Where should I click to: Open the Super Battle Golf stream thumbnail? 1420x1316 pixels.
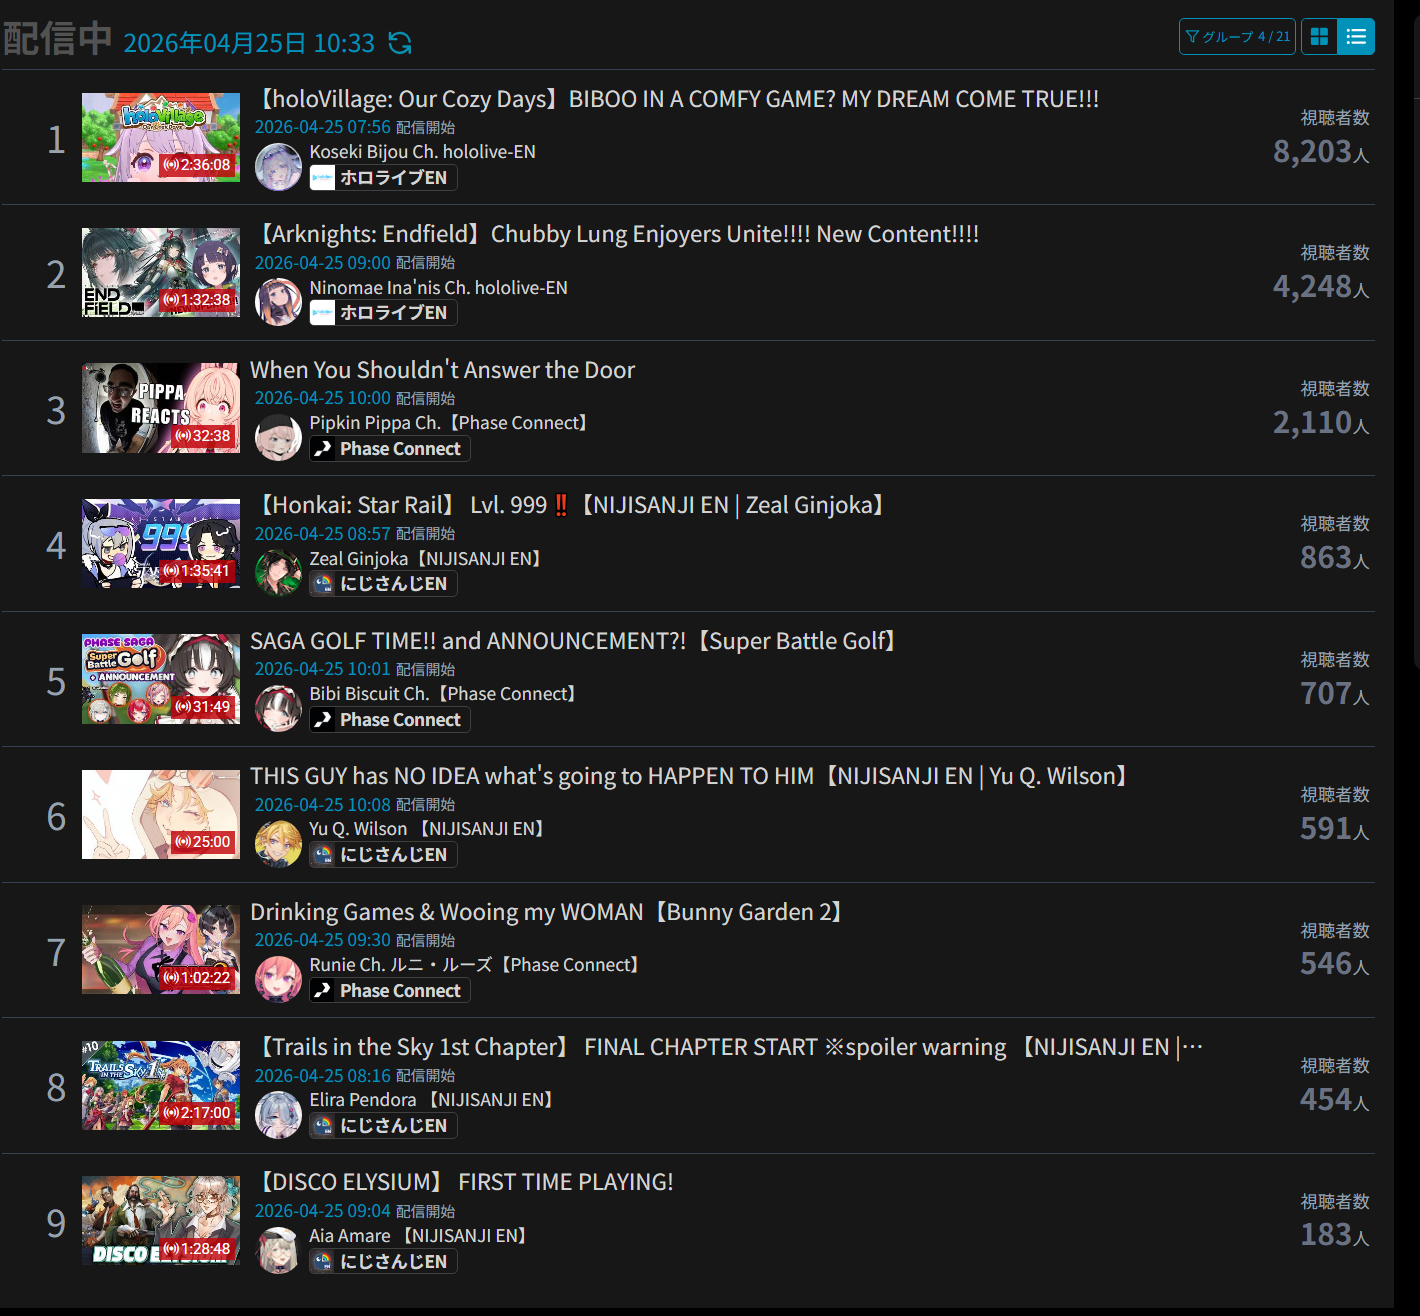[161, 679]
